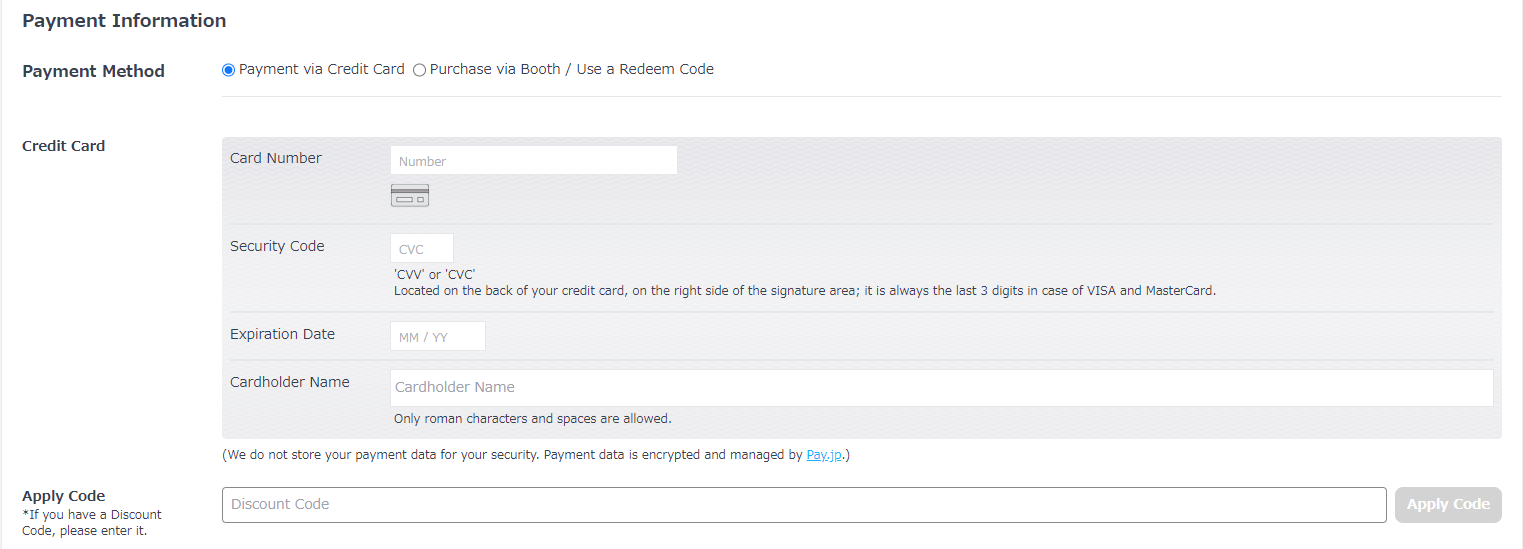Click the 'CVV' or 'CVC' hint text
This screenshot has width=1523, height=549.
click(x=434, y=275)
